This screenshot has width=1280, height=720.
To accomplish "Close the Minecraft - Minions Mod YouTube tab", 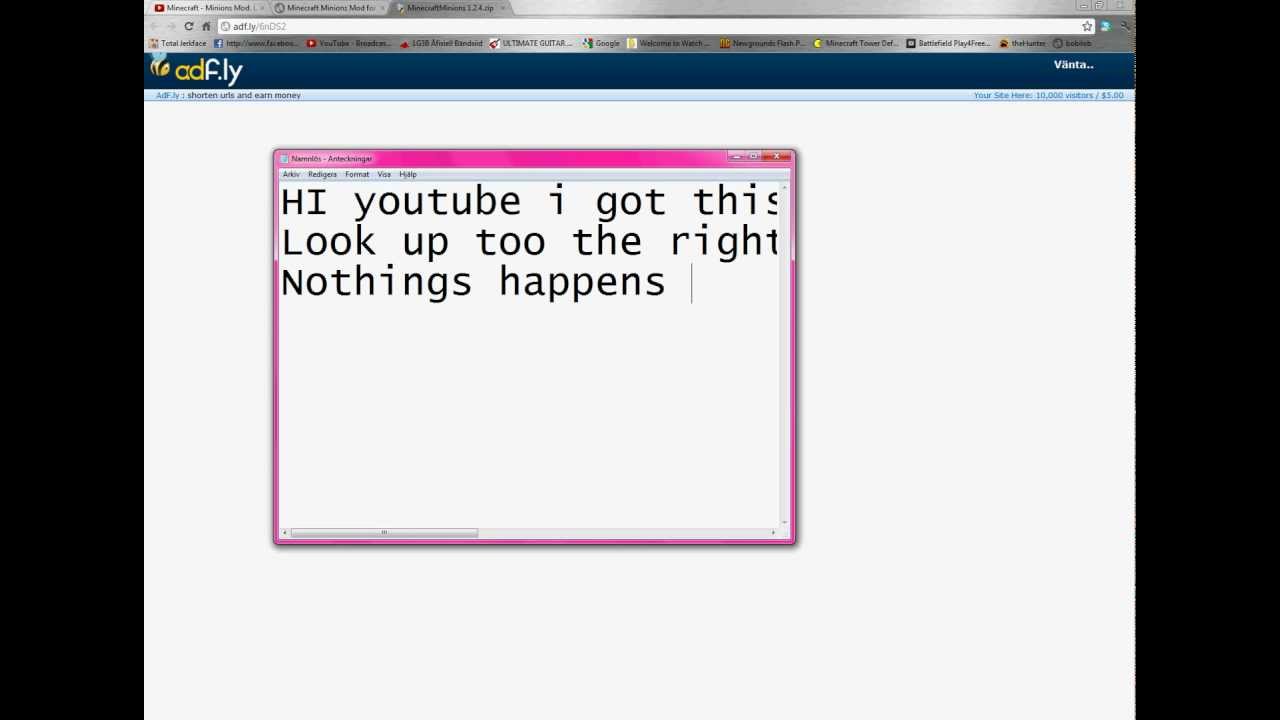I will [262, 7].
